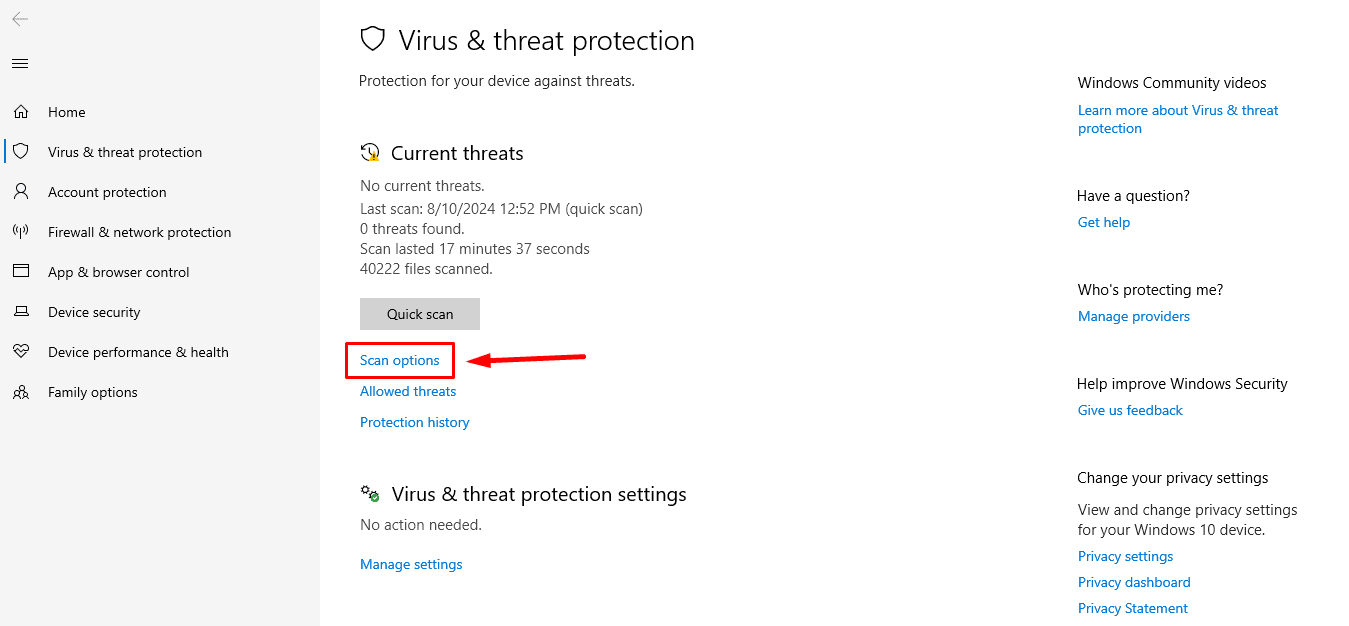Click the Device performance heart icon
The height and width of the screenshot is (626, 1349).
pos(21,352)
